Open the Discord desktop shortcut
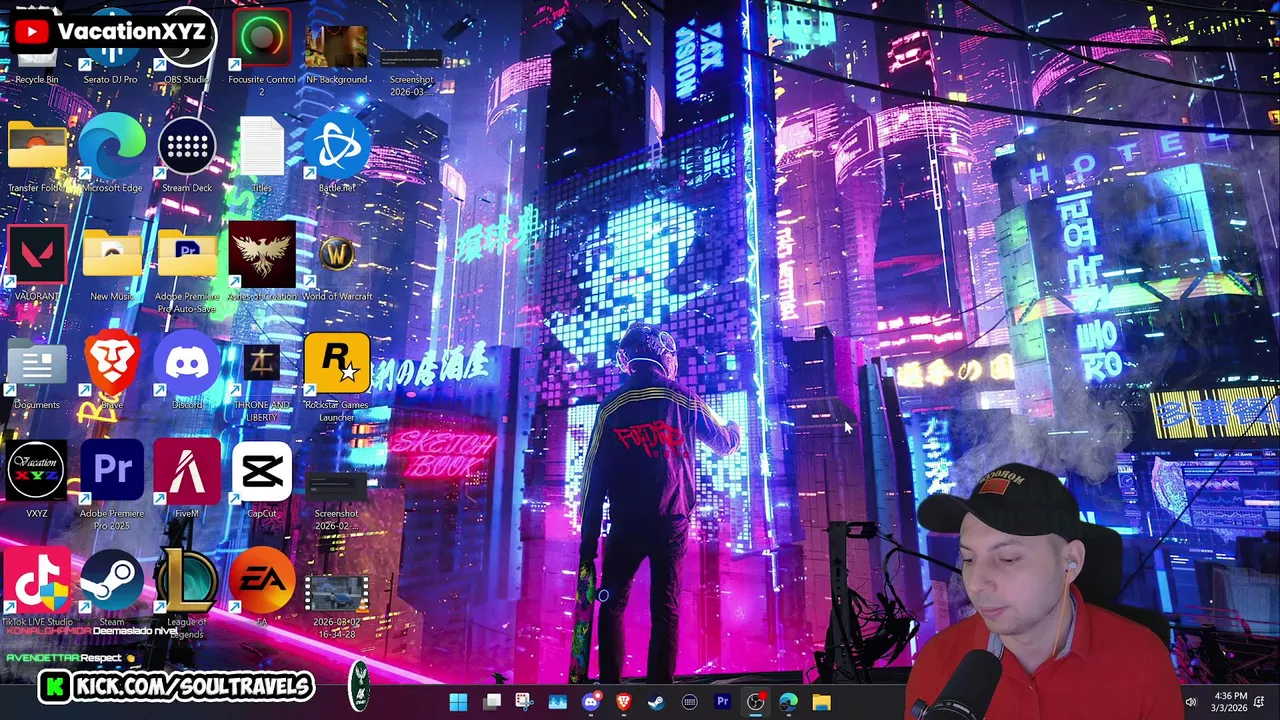Viewport: 1280px width, 720px height. tap(187, 370)
